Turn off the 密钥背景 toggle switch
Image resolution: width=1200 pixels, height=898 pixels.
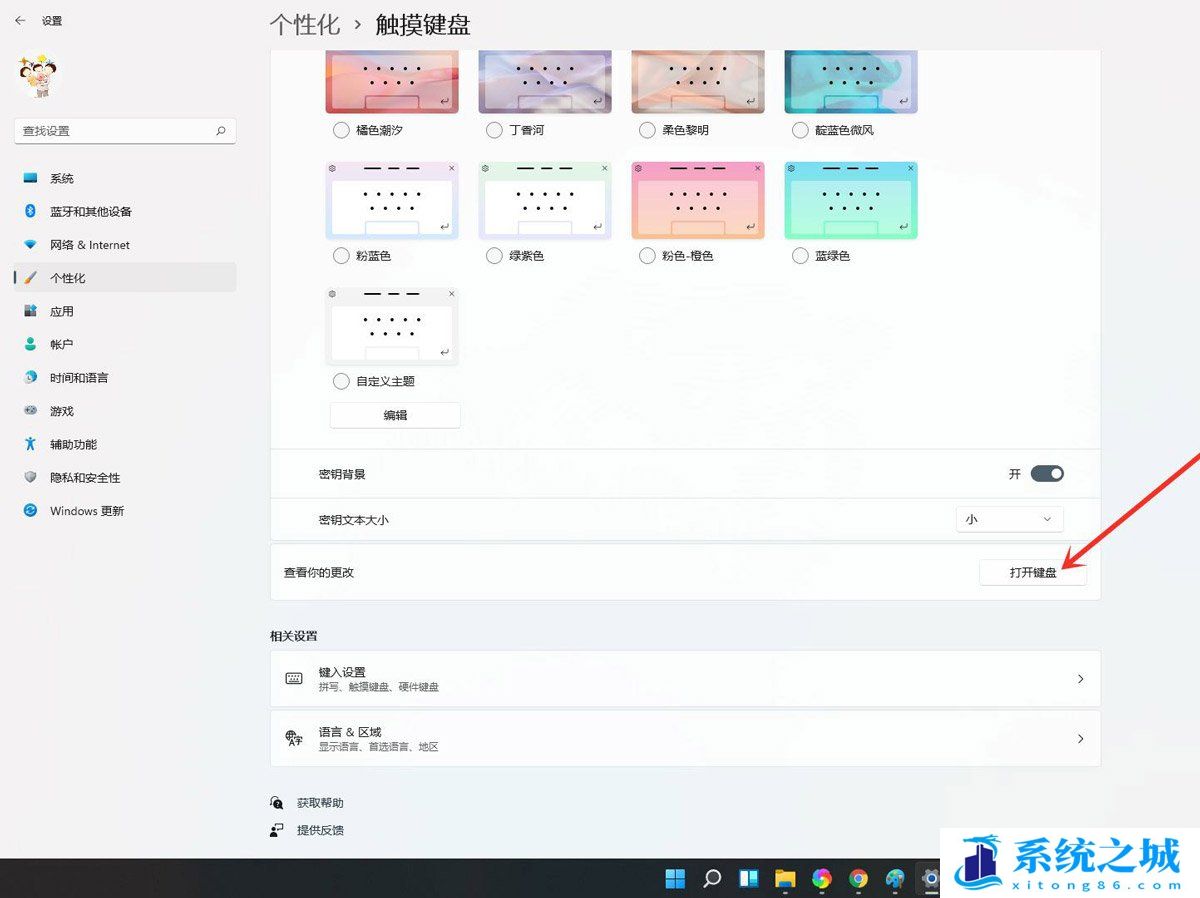(1047, 474)
